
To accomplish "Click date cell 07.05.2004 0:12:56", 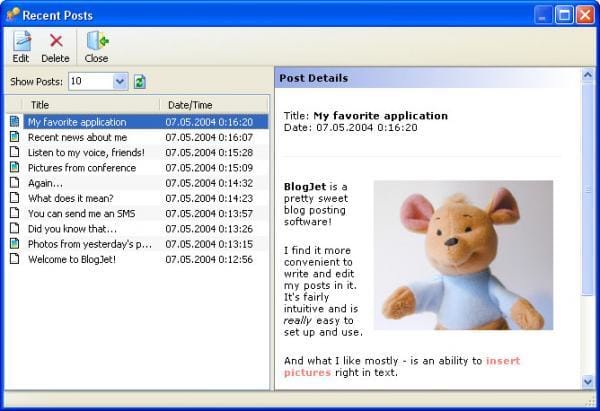I will click(209, 260).
